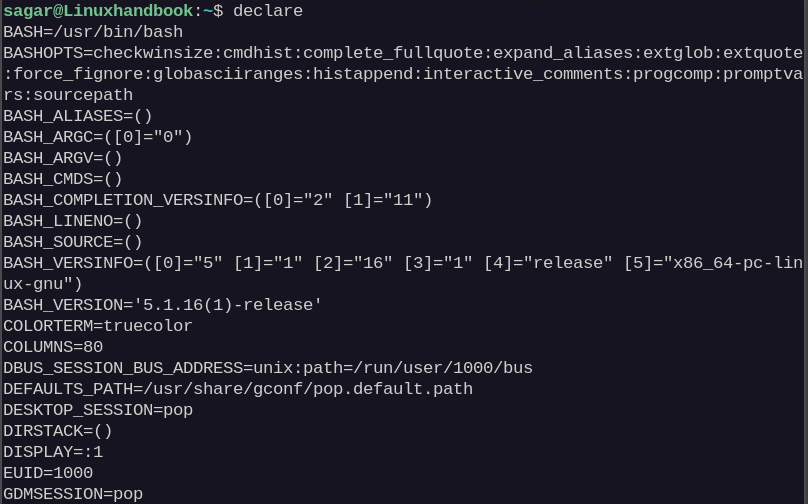Click the DBUS_SESSION_BUS_ADDRESS line
808x504 pixels.
[268, 368]
